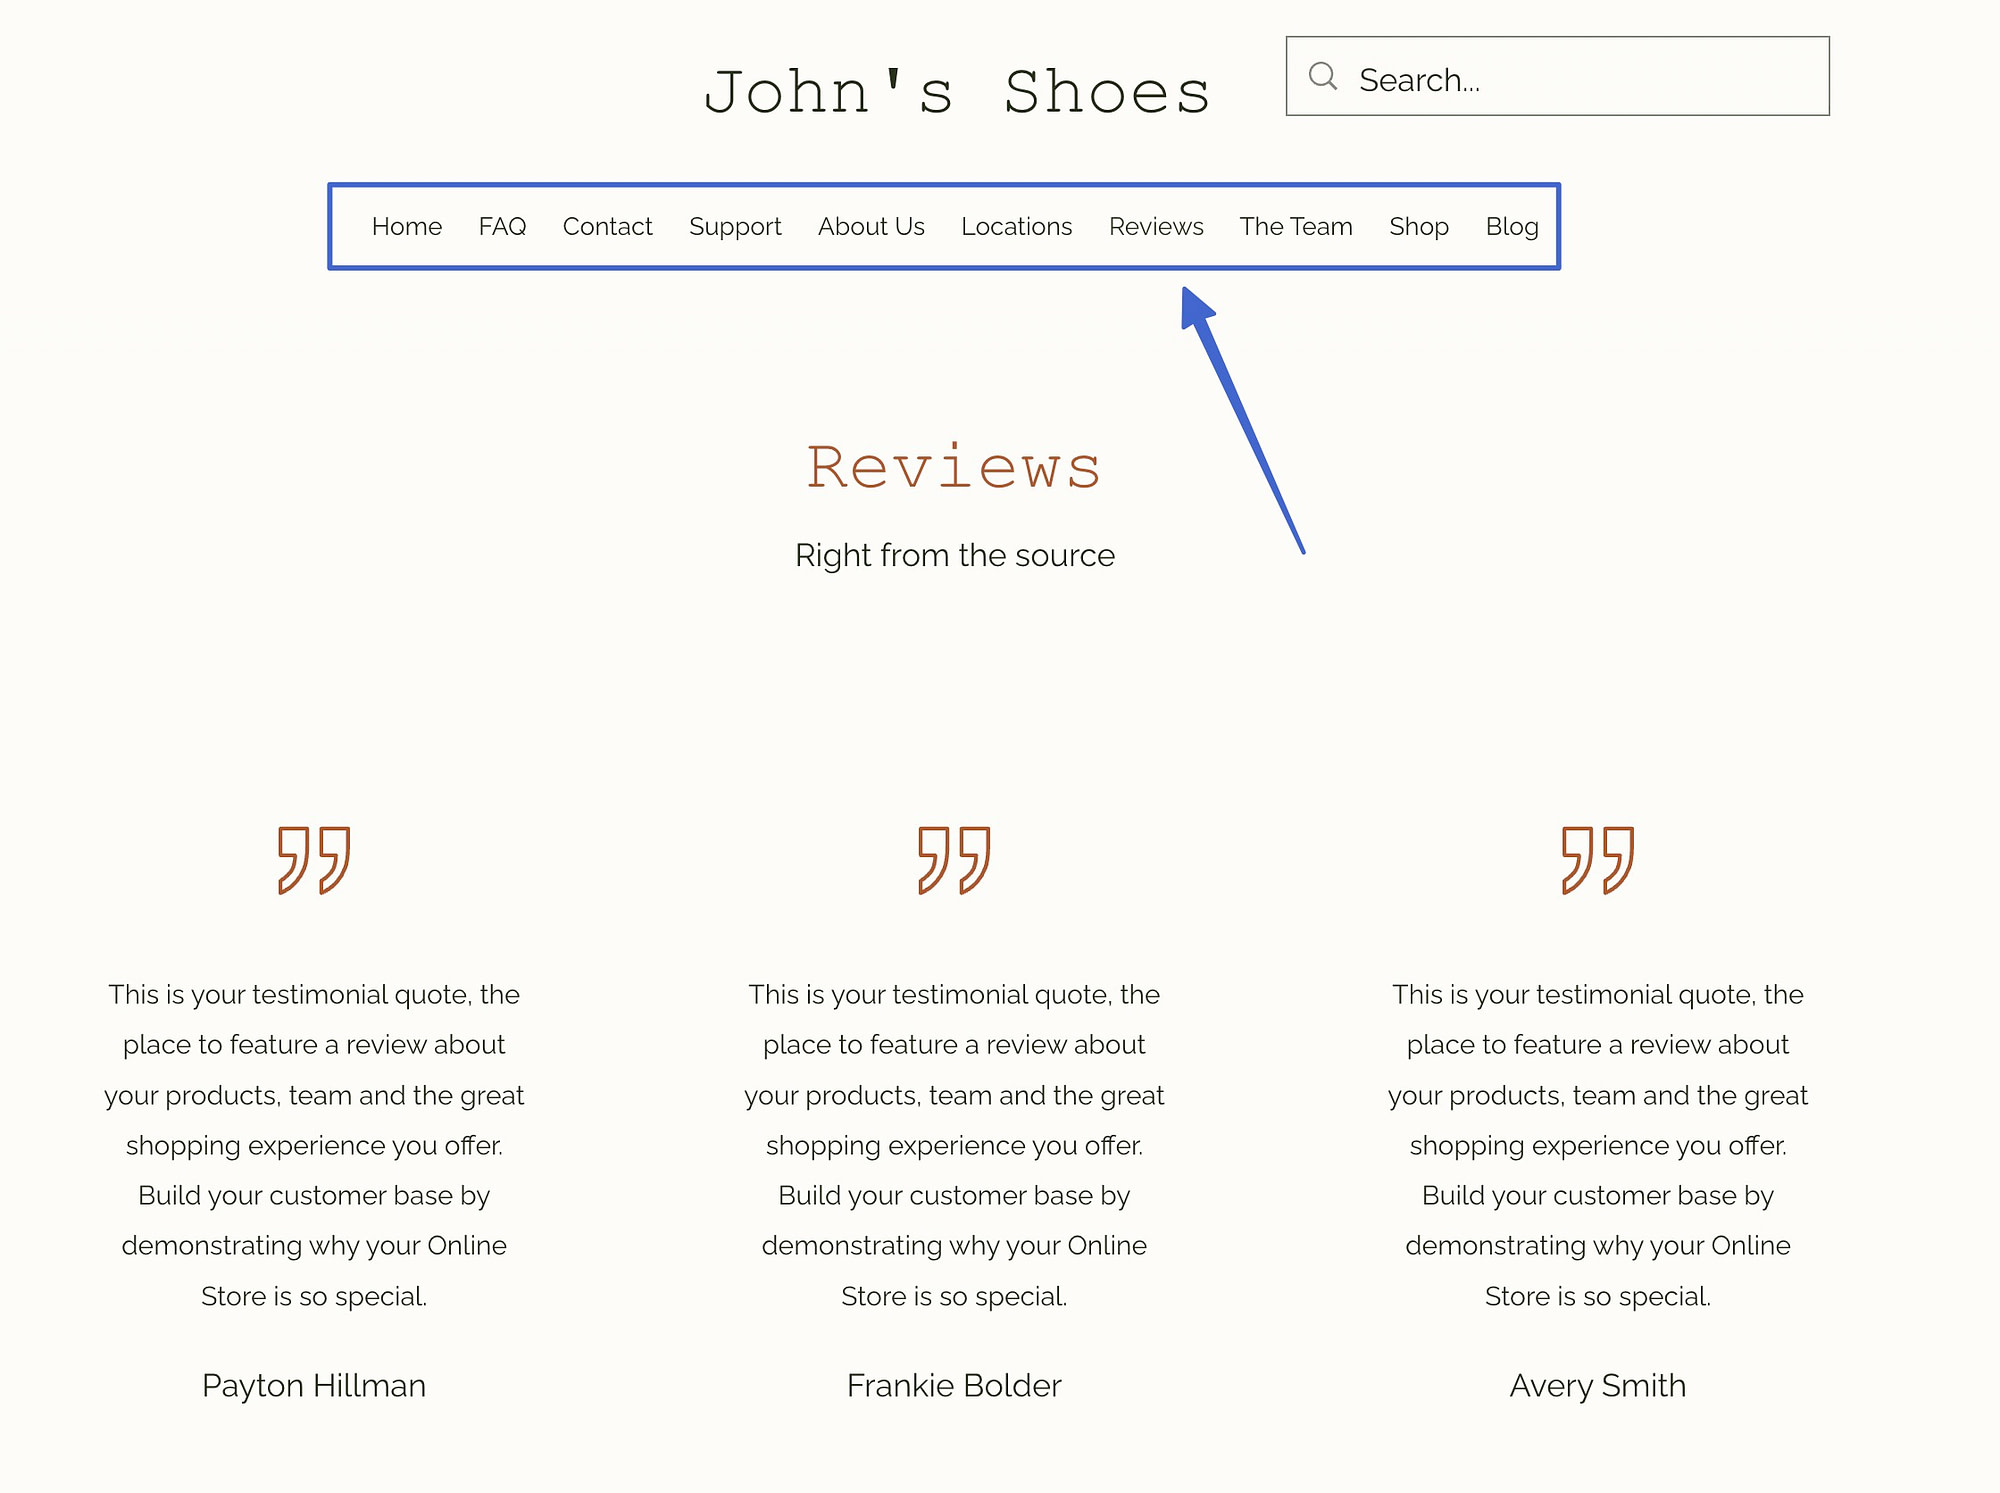Screen dimensions: 2000x1493
Task: Click the first quotation mark icon
Action: pos(315,858)
